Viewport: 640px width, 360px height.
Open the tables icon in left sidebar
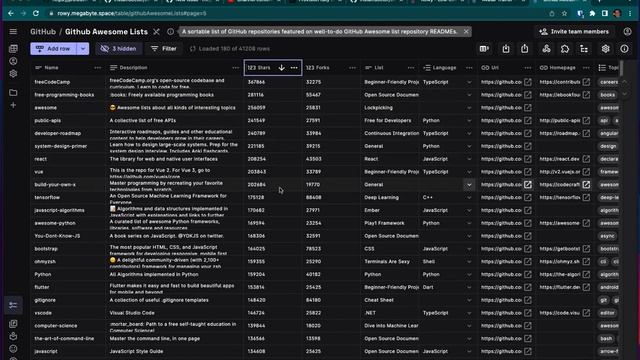pos(13,49)
